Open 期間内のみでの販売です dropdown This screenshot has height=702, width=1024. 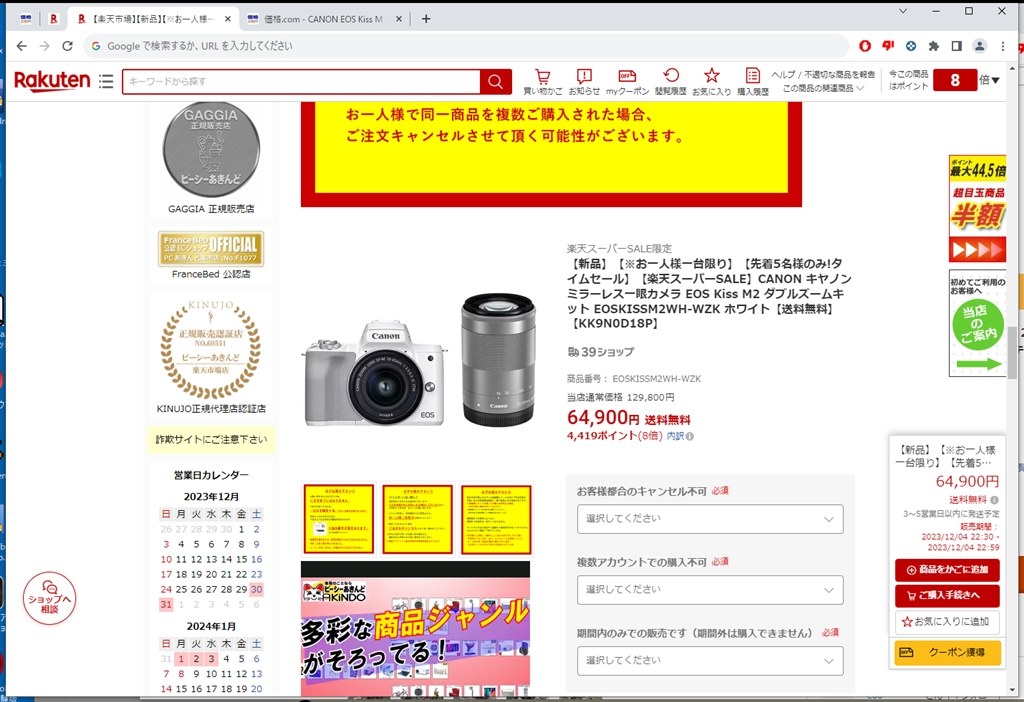710,661
